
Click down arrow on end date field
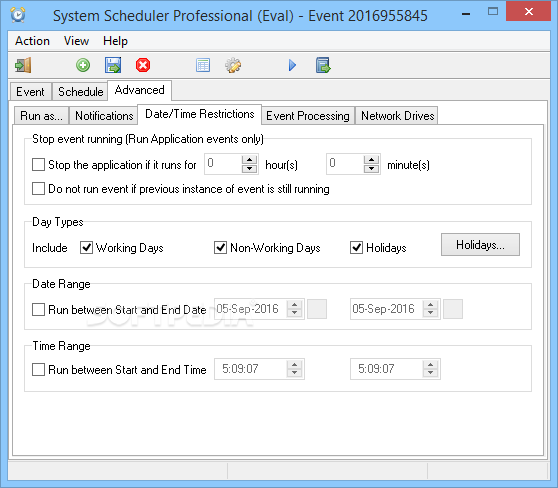click(431, 313)
